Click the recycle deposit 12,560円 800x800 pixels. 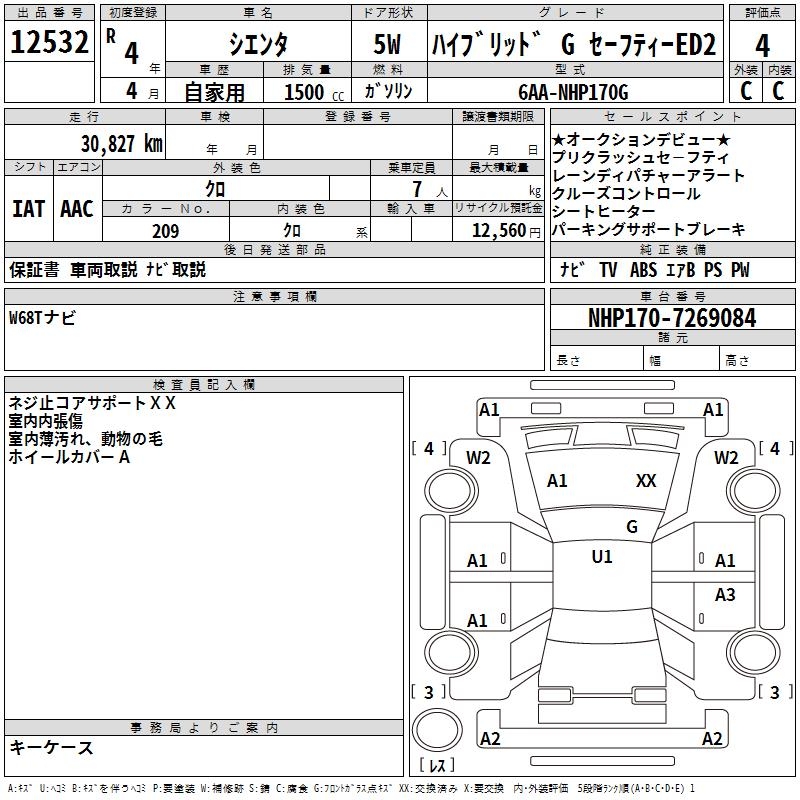coord(506,231)
